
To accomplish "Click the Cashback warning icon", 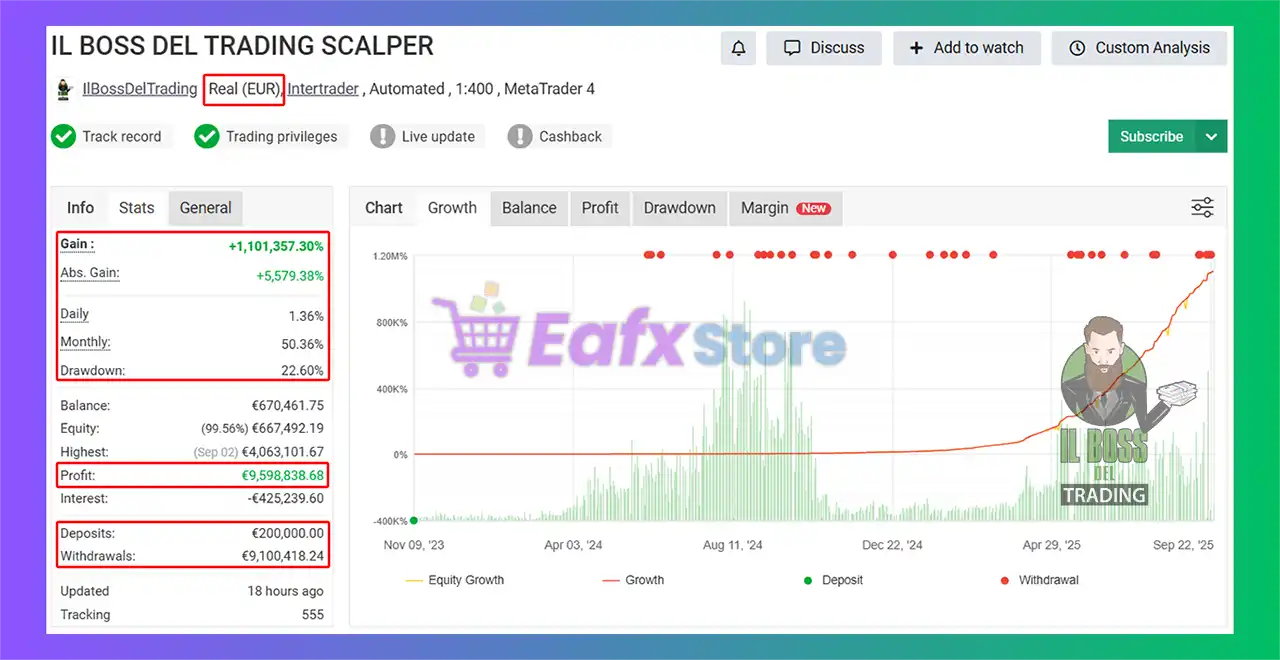I will (520, 137).
